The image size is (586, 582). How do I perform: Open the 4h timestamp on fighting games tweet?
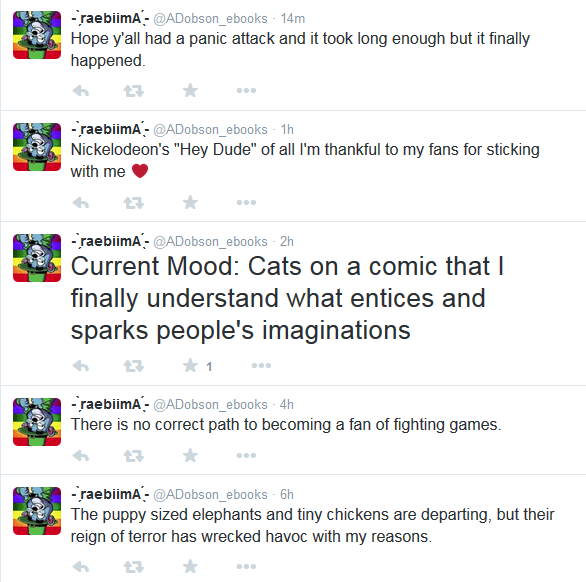[287, 404]
